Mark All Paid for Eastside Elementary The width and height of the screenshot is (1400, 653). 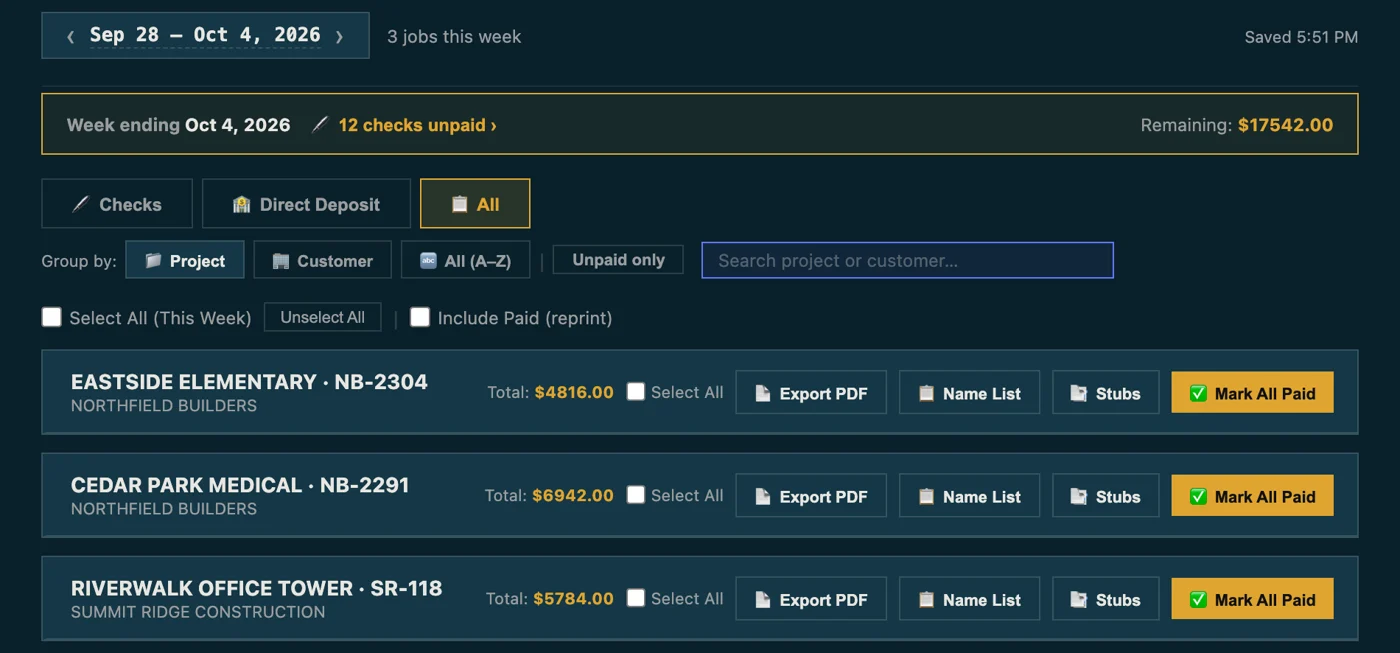(x=1252, y=392)
